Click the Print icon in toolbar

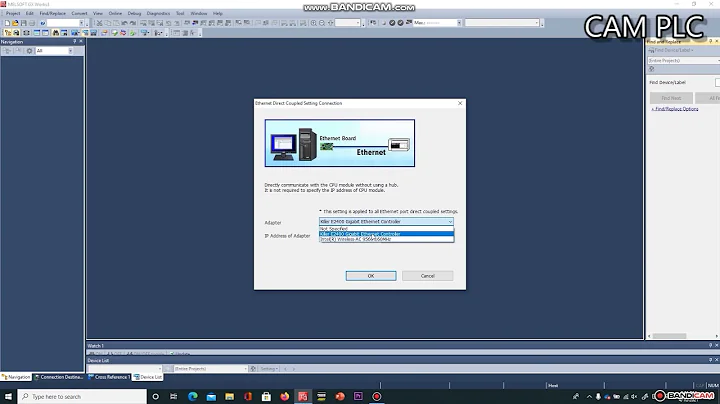[32, 23]
